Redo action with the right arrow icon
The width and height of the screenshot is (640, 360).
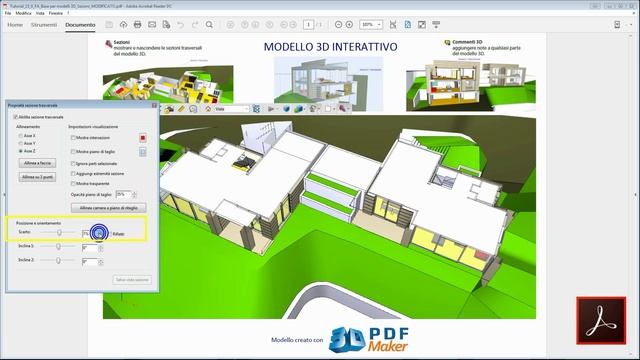point(195,24)
